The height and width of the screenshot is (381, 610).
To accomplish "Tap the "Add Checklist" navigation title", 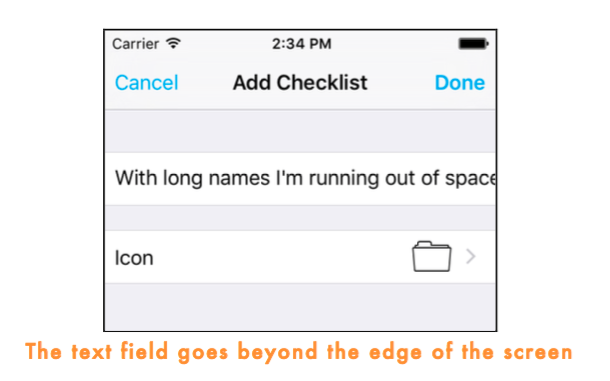I will [x=300, y=83].
